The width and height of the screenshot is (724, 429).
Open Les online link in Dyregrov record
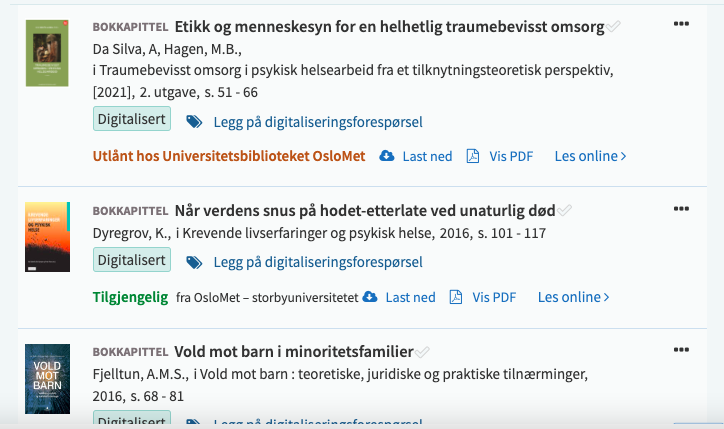573,297
